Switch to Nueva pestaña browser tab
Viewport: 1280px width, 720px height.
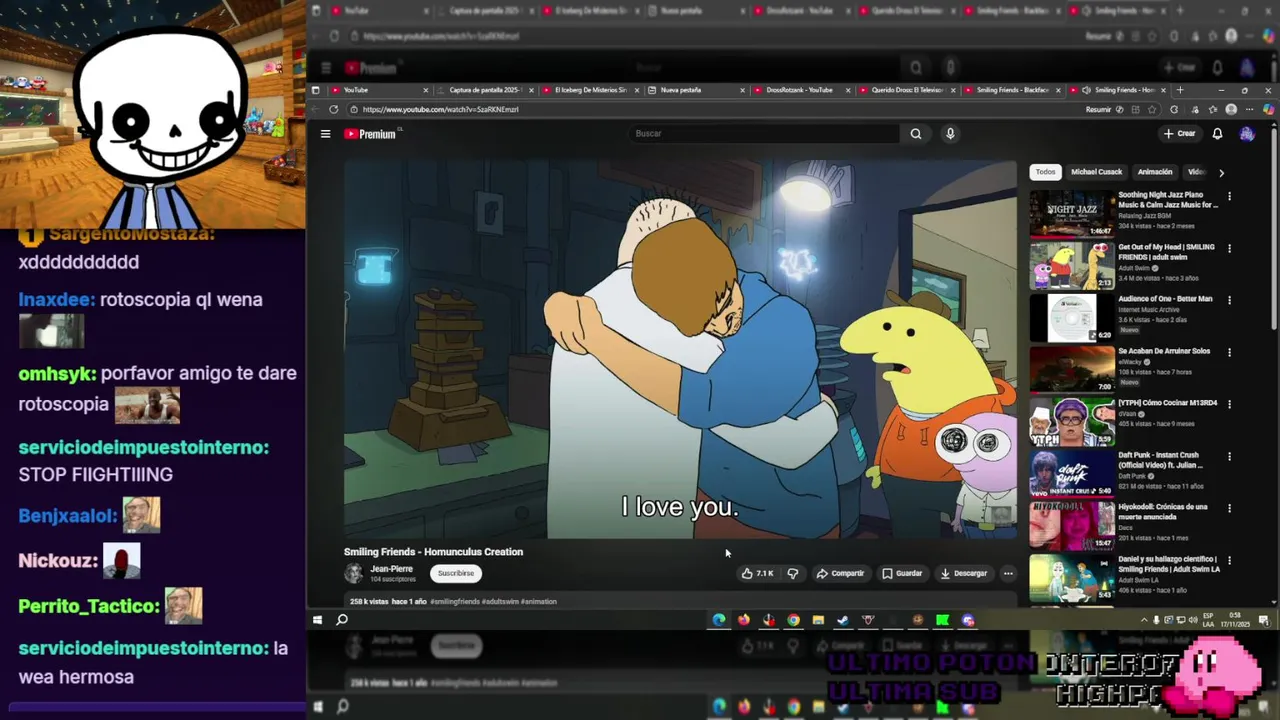[697, 90]
